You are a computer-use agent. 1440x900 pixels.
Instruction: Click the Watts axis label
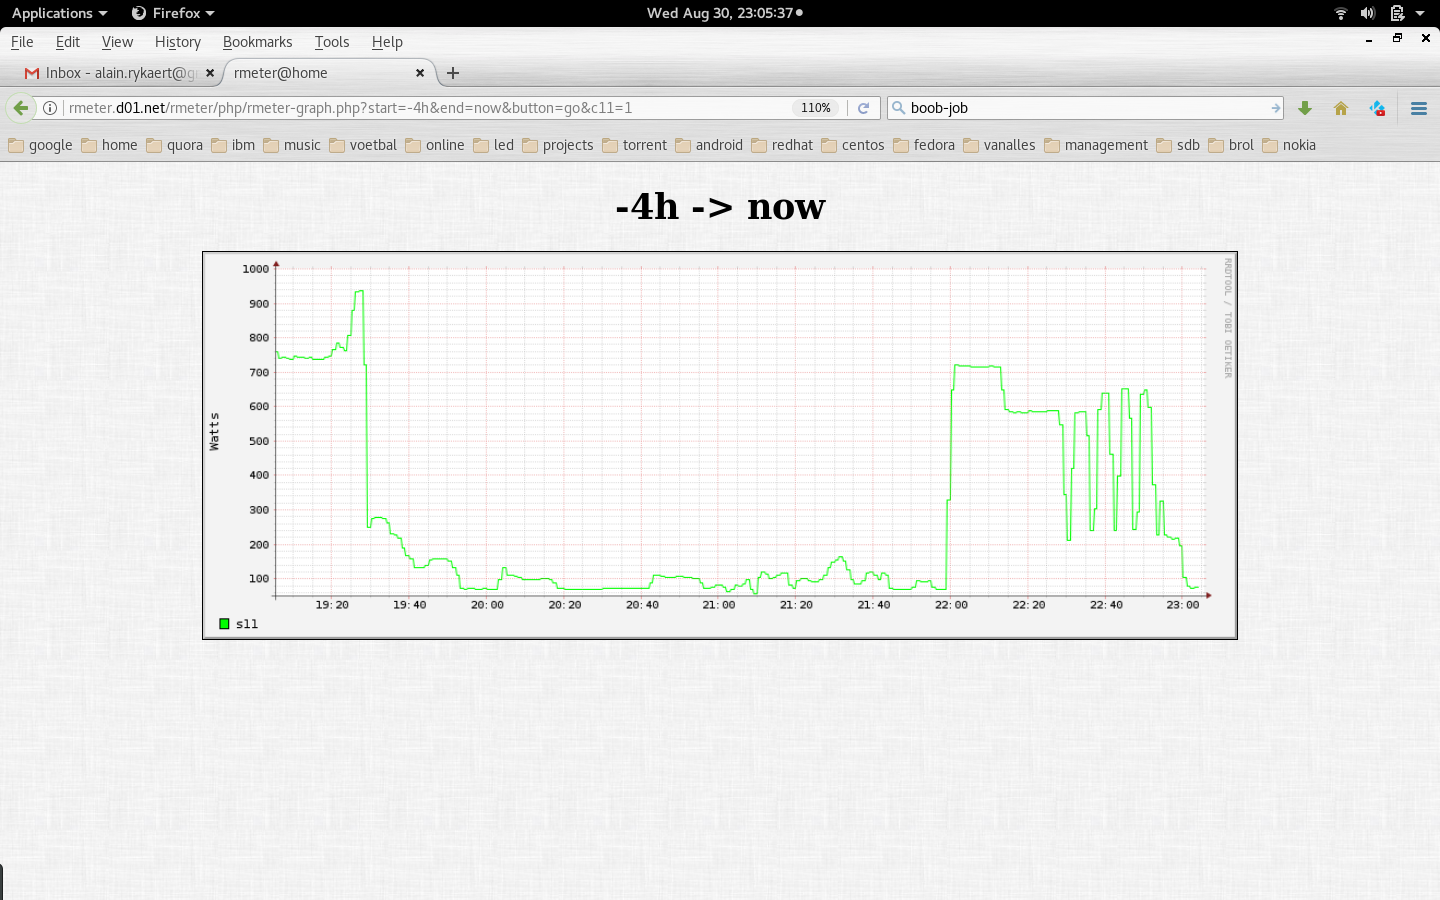pos(214,431)
